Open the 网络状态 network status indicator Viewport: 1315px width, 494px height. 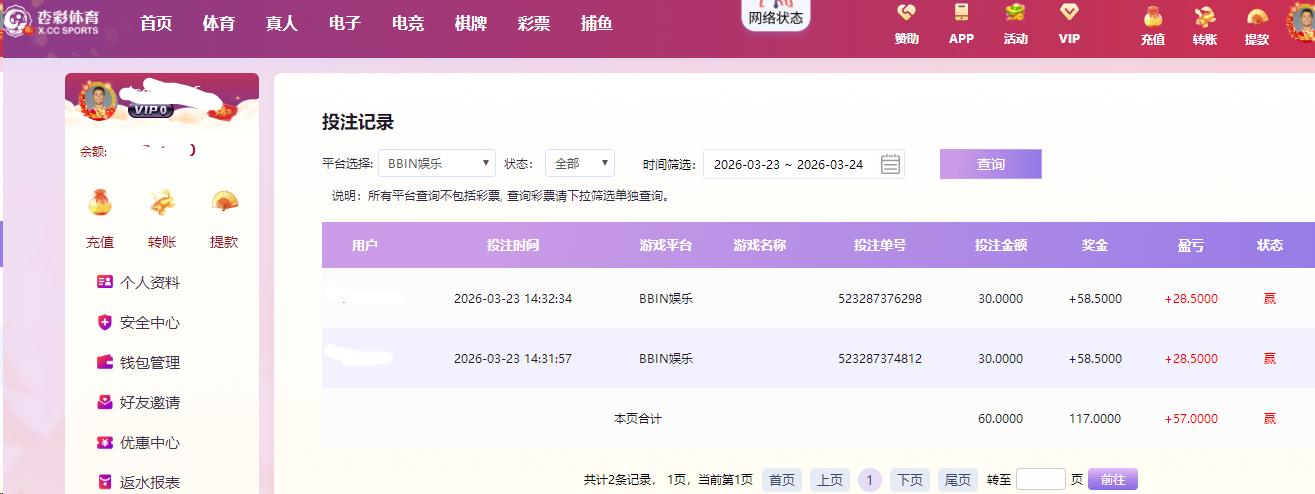point(776,14)
